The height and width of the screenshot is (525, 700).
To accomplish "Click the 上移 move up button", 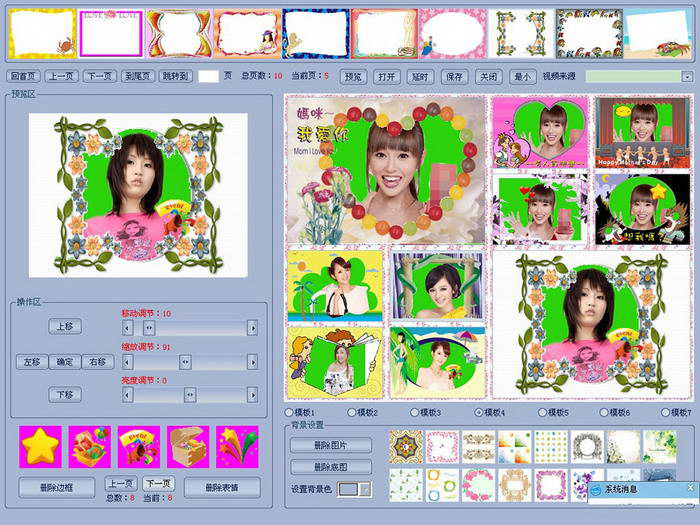I will [x=65, y=326].
